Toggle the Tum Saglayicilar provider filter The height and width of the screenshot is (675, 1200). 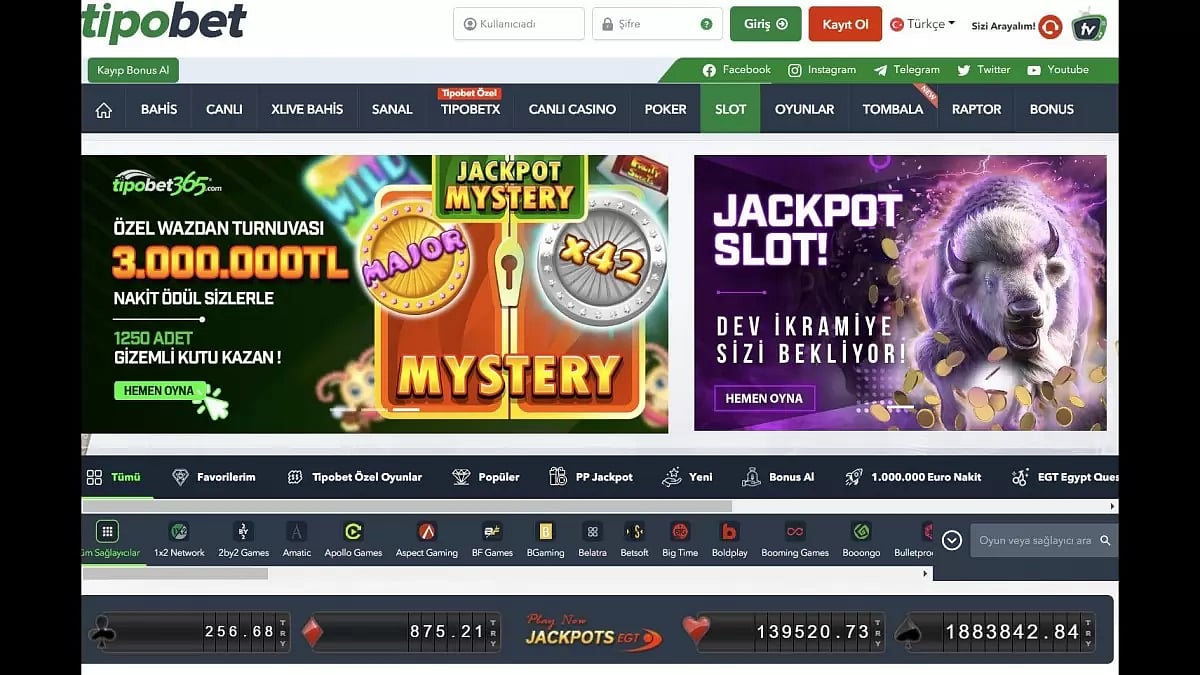107,532
